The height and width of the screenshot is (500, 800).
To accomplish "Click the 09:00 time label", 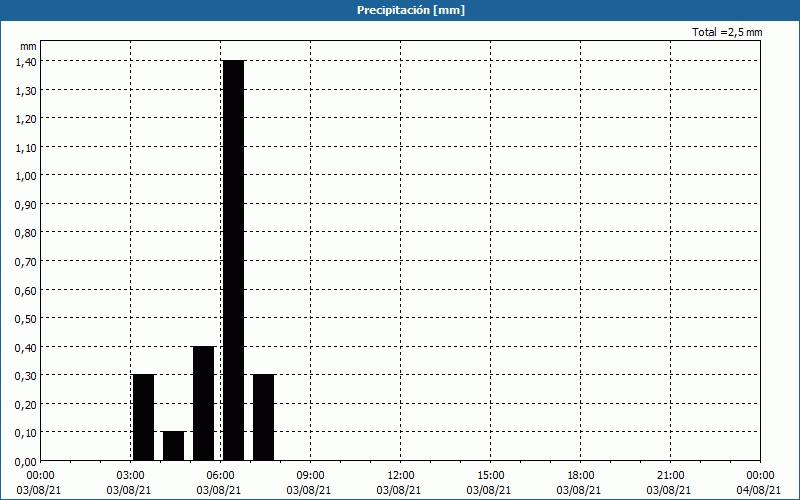I will [x=311, y=476].
